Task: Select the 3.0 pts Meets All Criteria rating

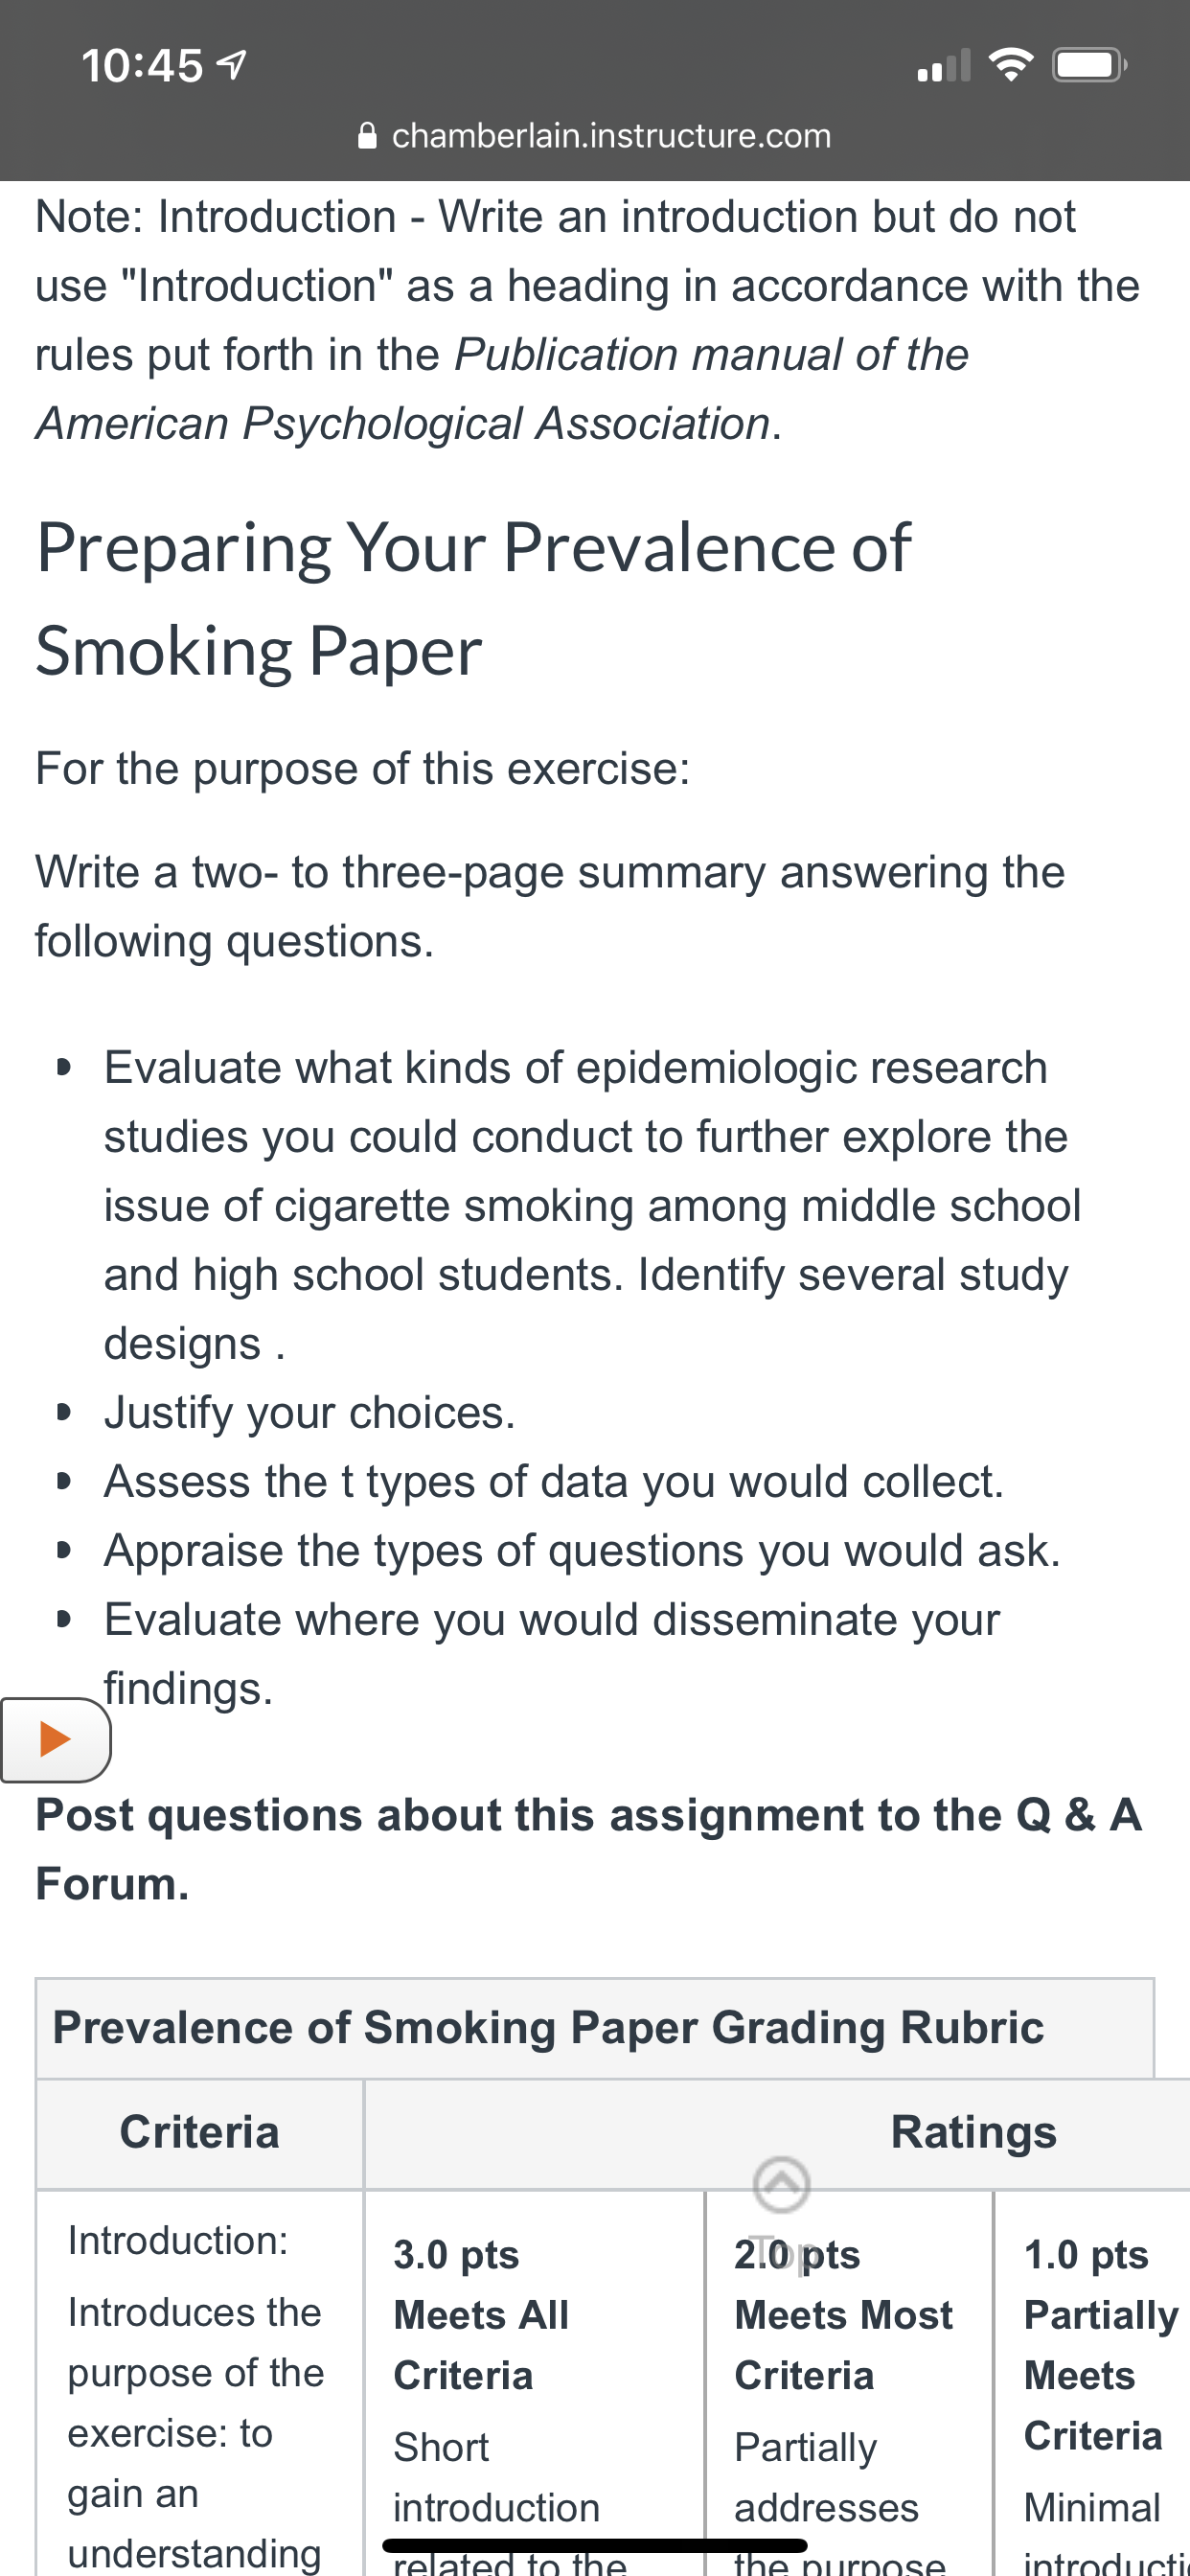Action: (534, 2384)
